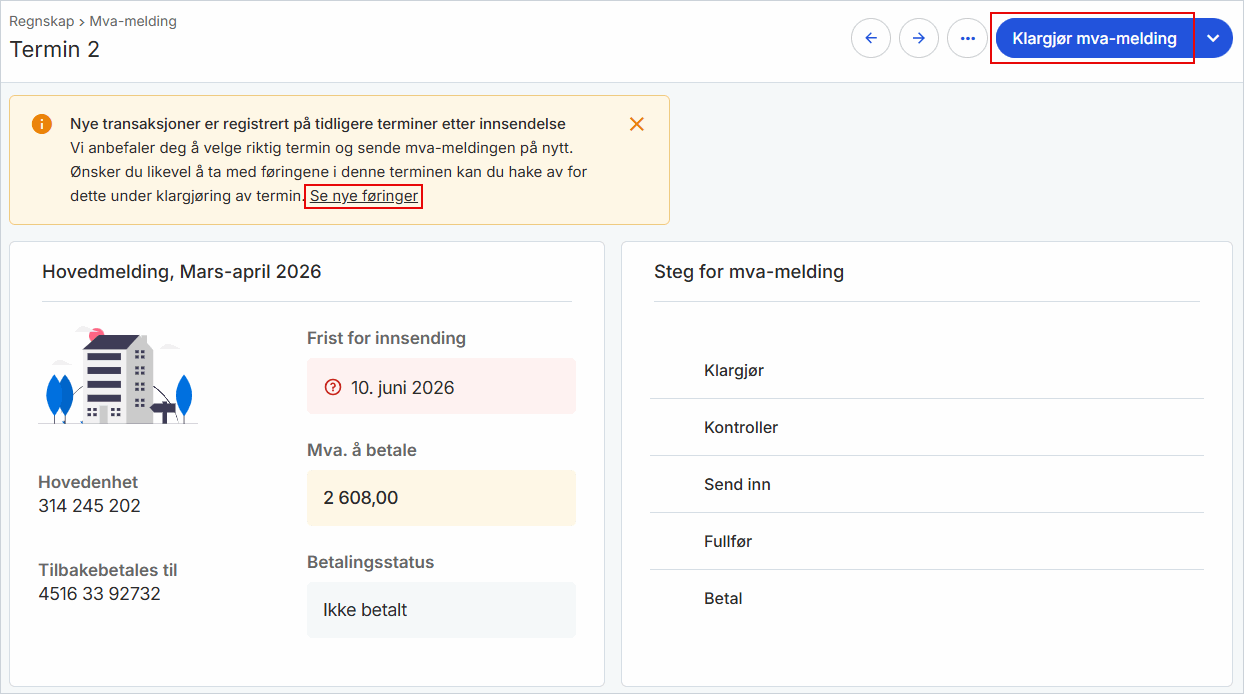Click the deadline value 10. juni 2026
1244x694 pixels.
click(x=402, y=387)
